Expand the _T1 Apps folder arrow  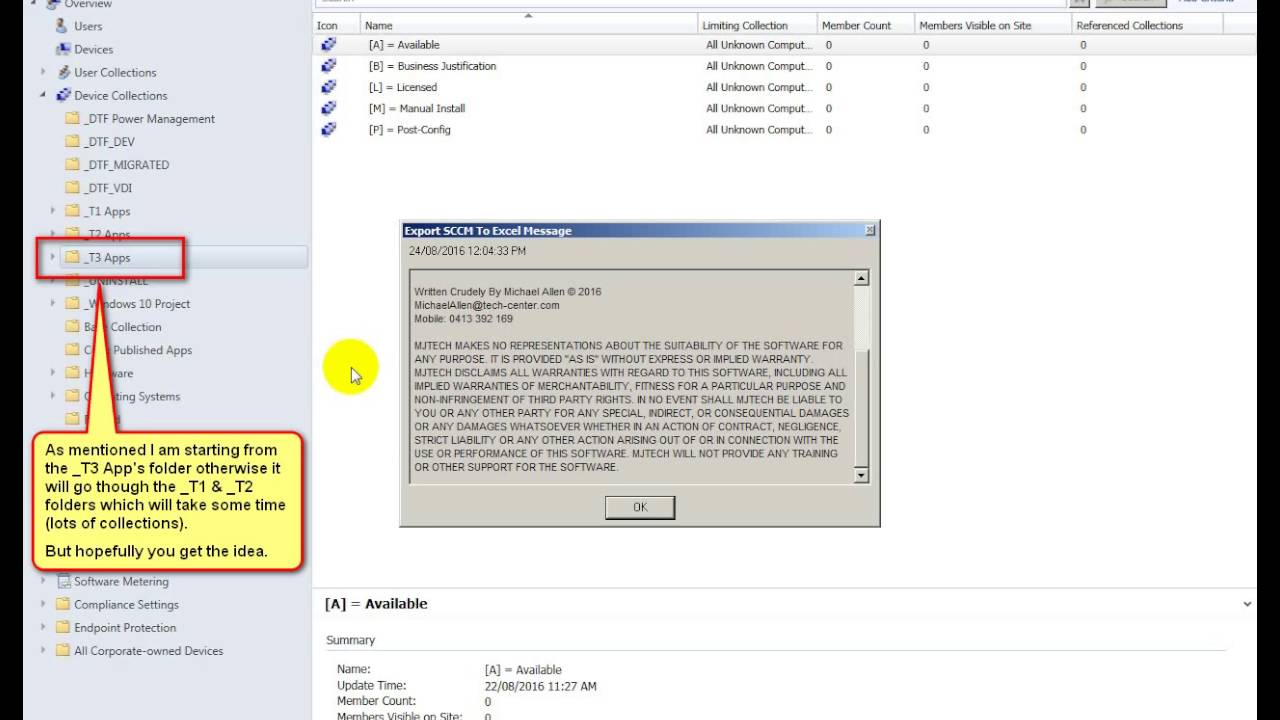pyautogui.click(x=53, y=211)
